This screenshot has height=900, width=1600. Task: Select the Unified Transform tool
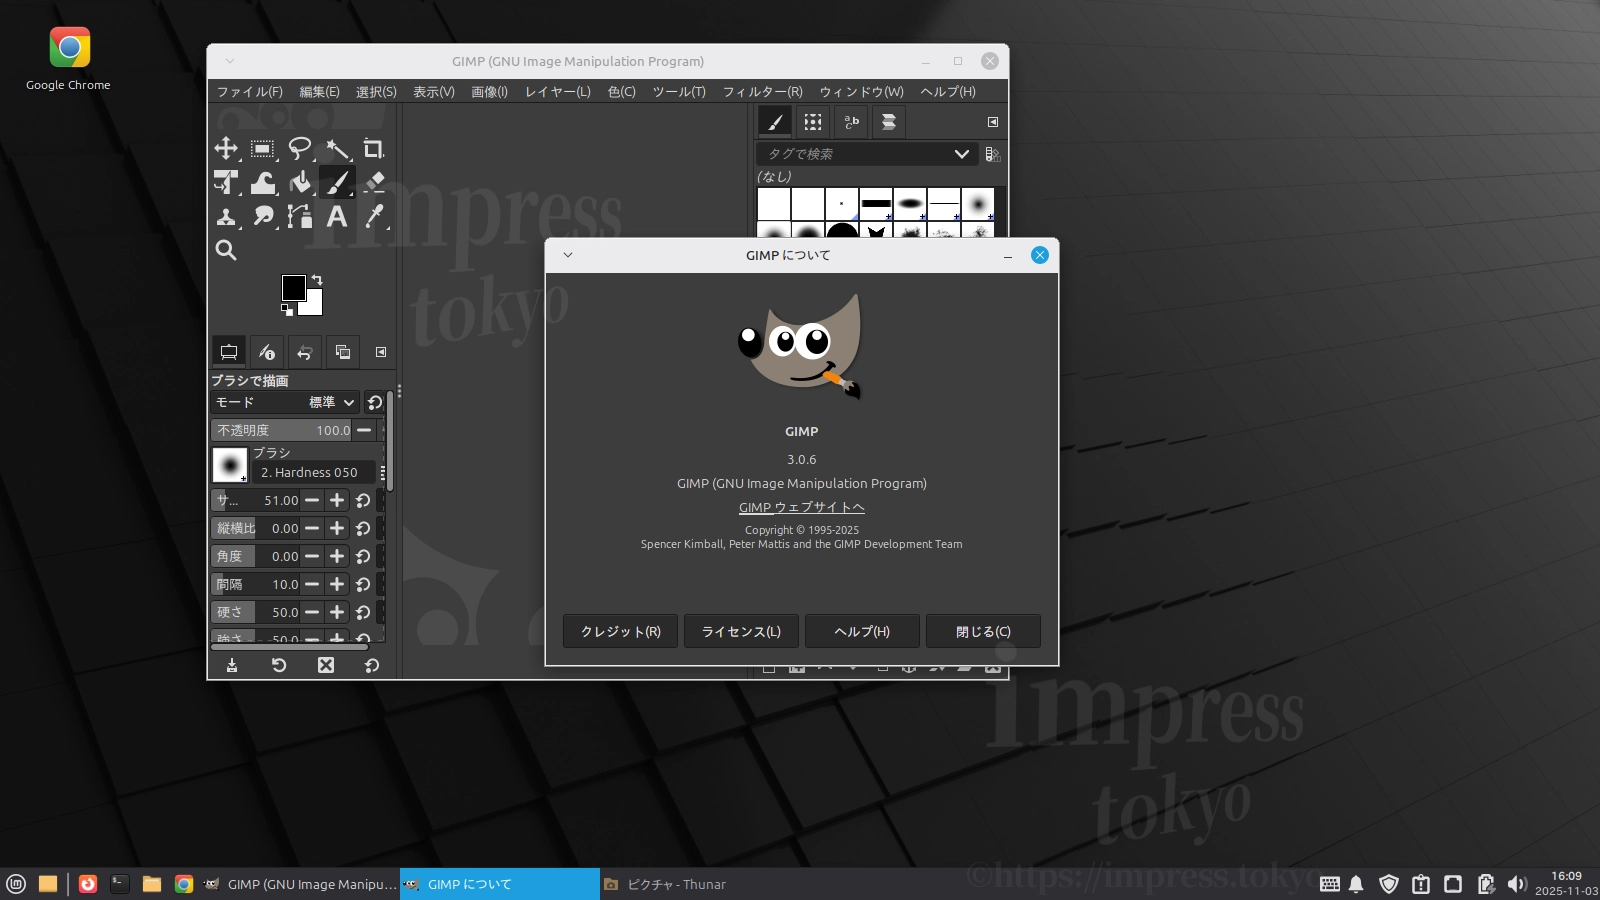click(x=226, y=182)
